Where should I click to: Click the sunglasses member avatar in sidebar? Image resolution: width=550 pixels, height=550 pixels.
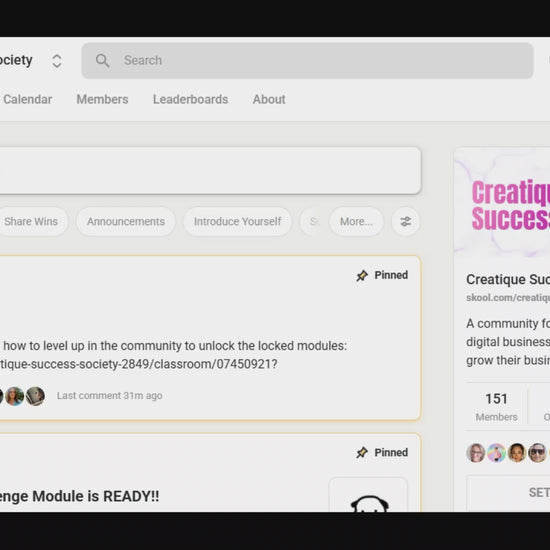point(537,453)
